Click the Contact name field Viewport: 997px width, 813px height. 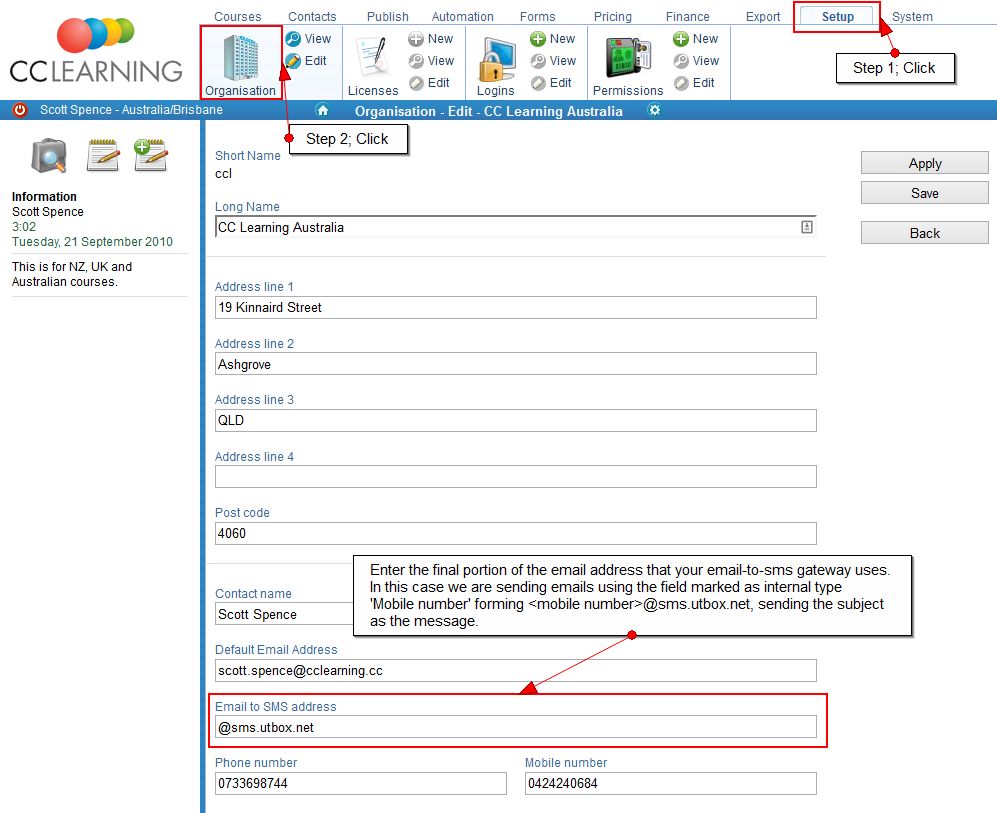284,614
